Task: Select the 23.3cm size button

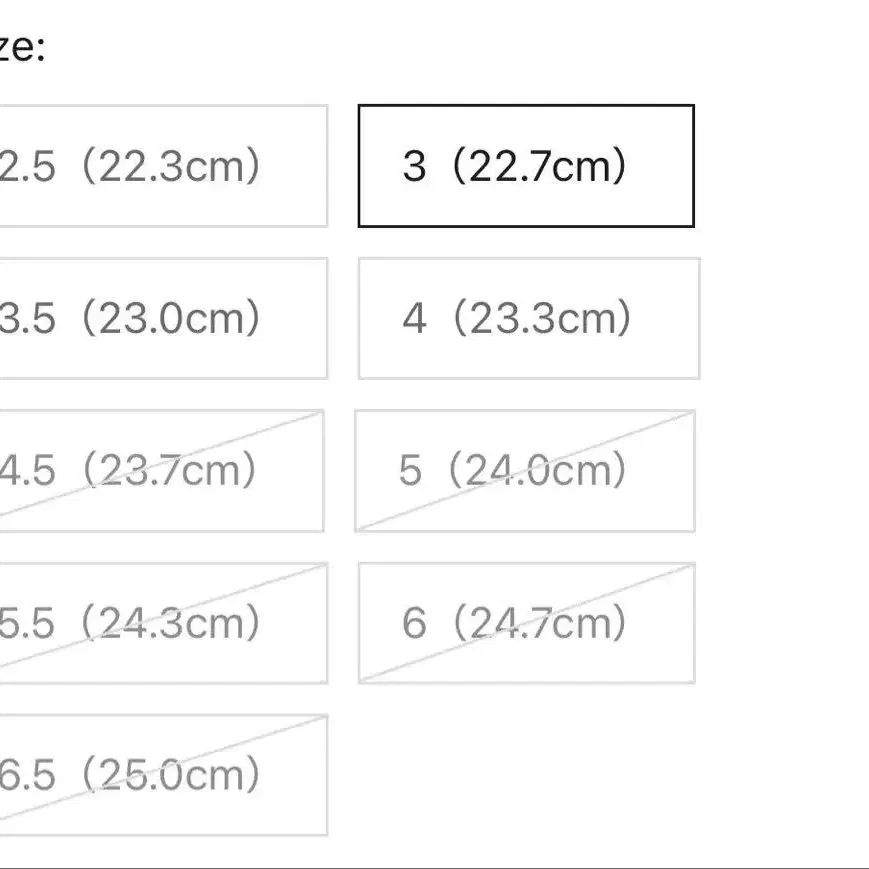Action: (528, 319)
